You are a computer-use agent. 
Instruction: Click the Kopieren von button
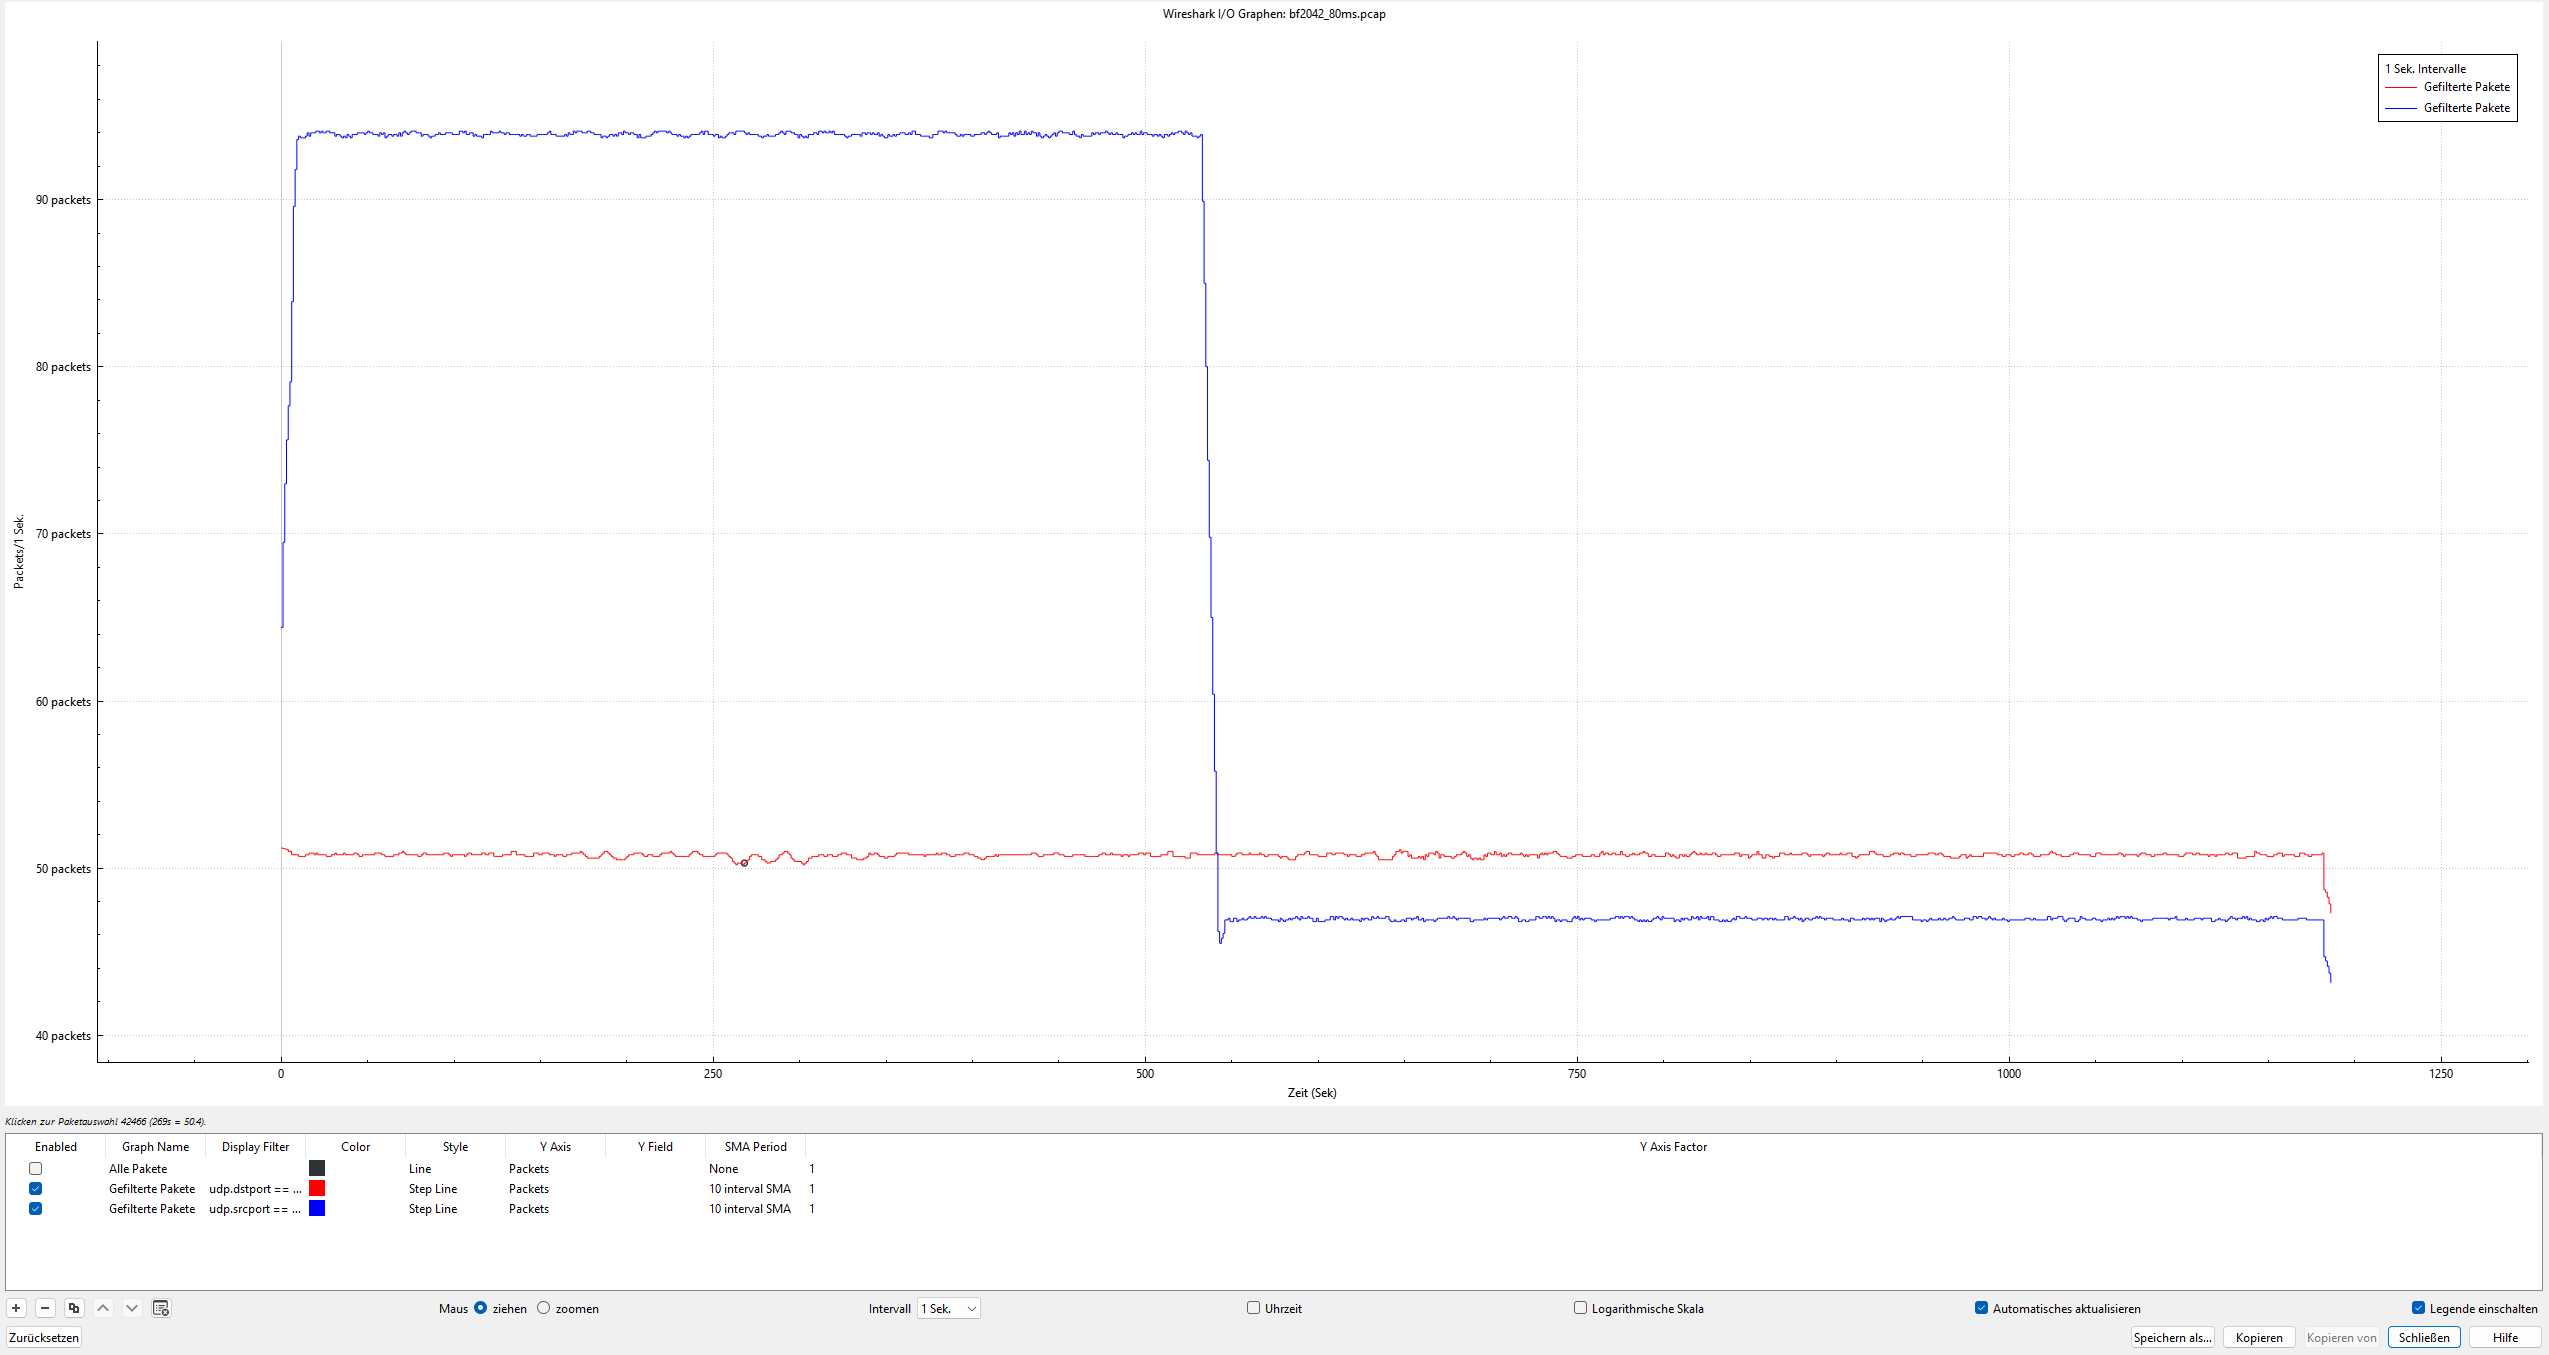tap(2341, 1337)
